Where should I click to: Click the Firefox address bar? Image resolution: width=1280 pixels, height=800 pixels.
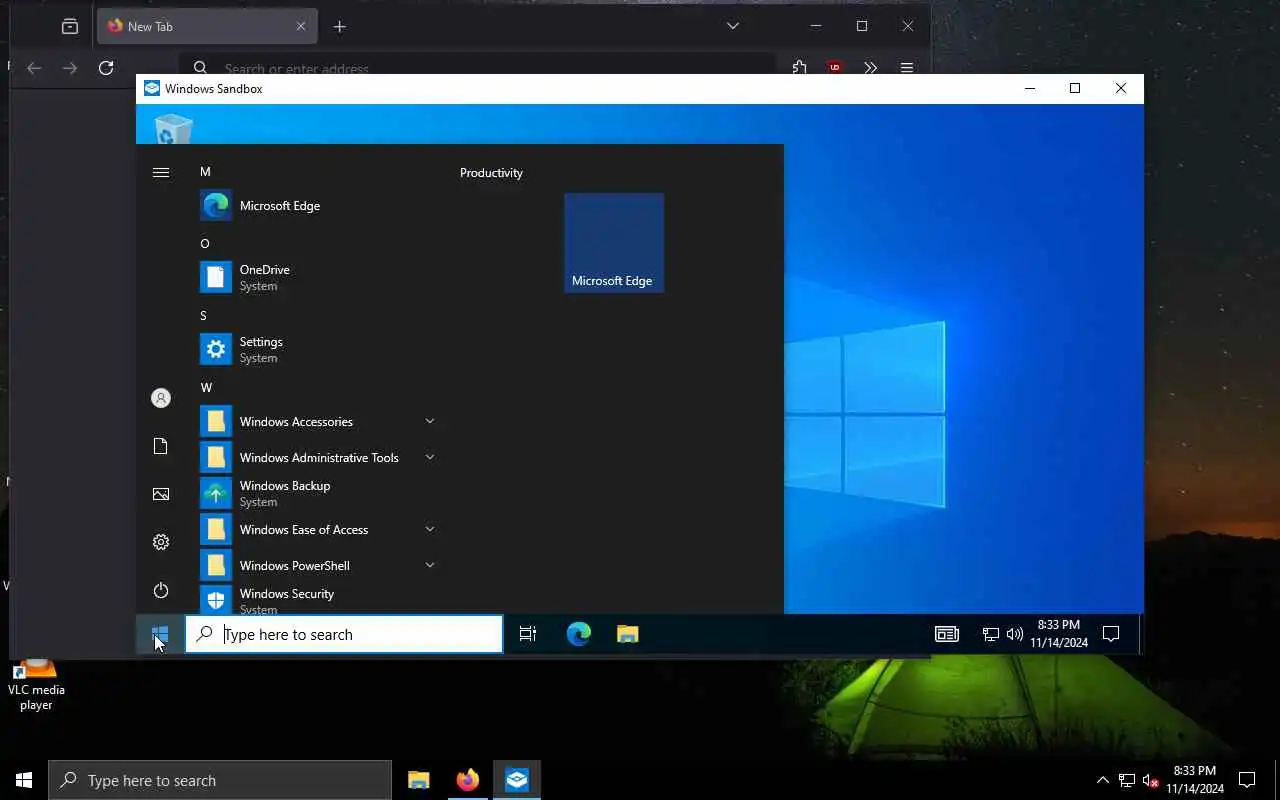(x=477, y=68)
